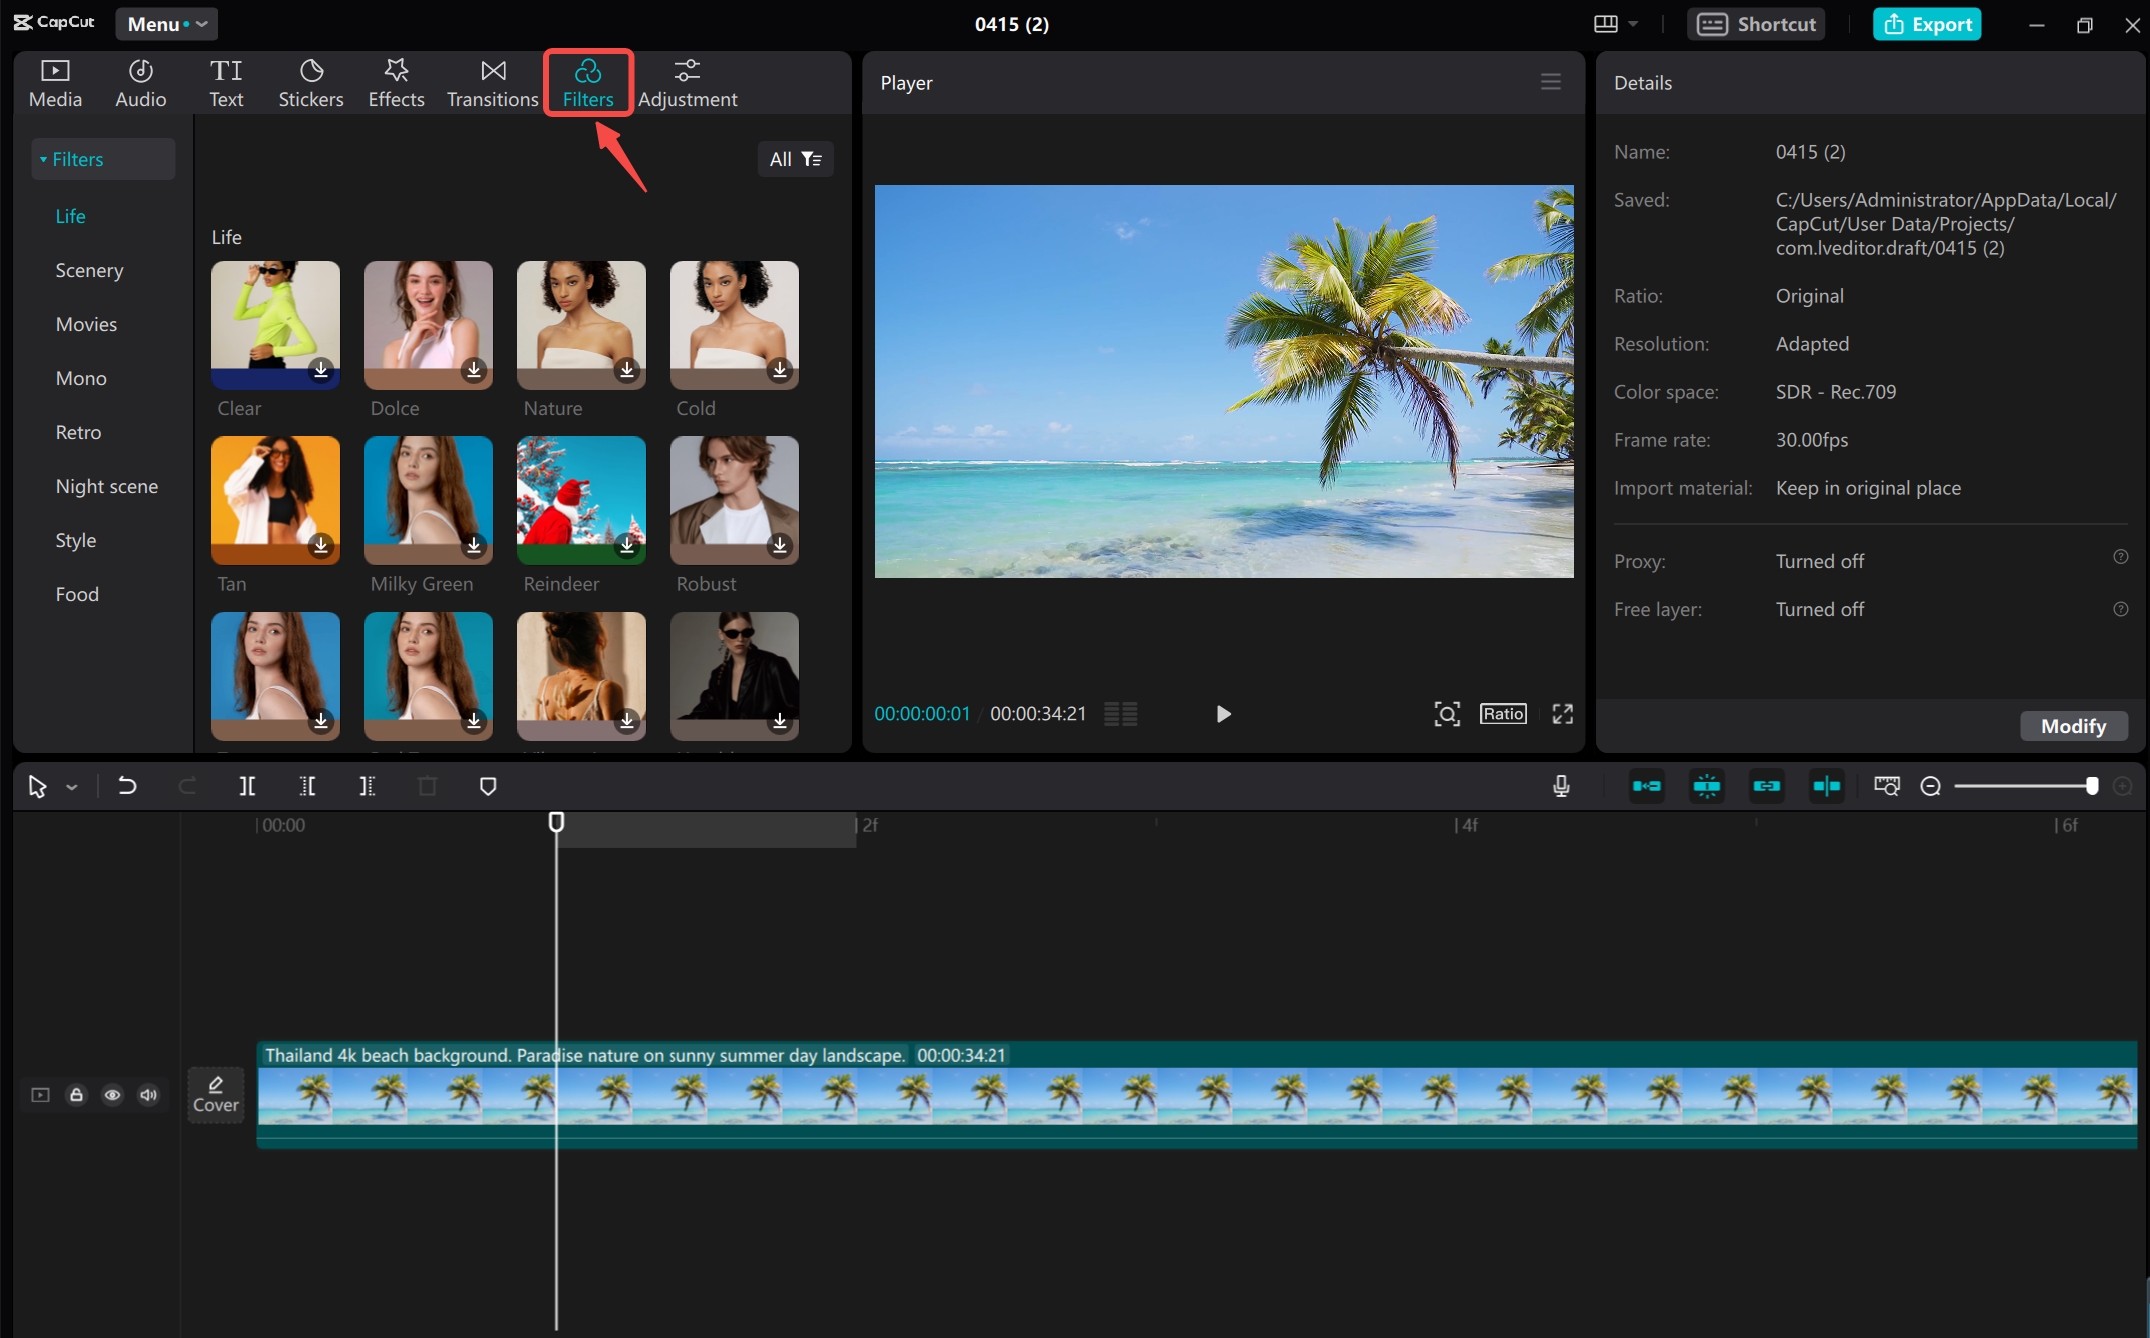Drag the timeline zoom slider right

[2091, 786]
